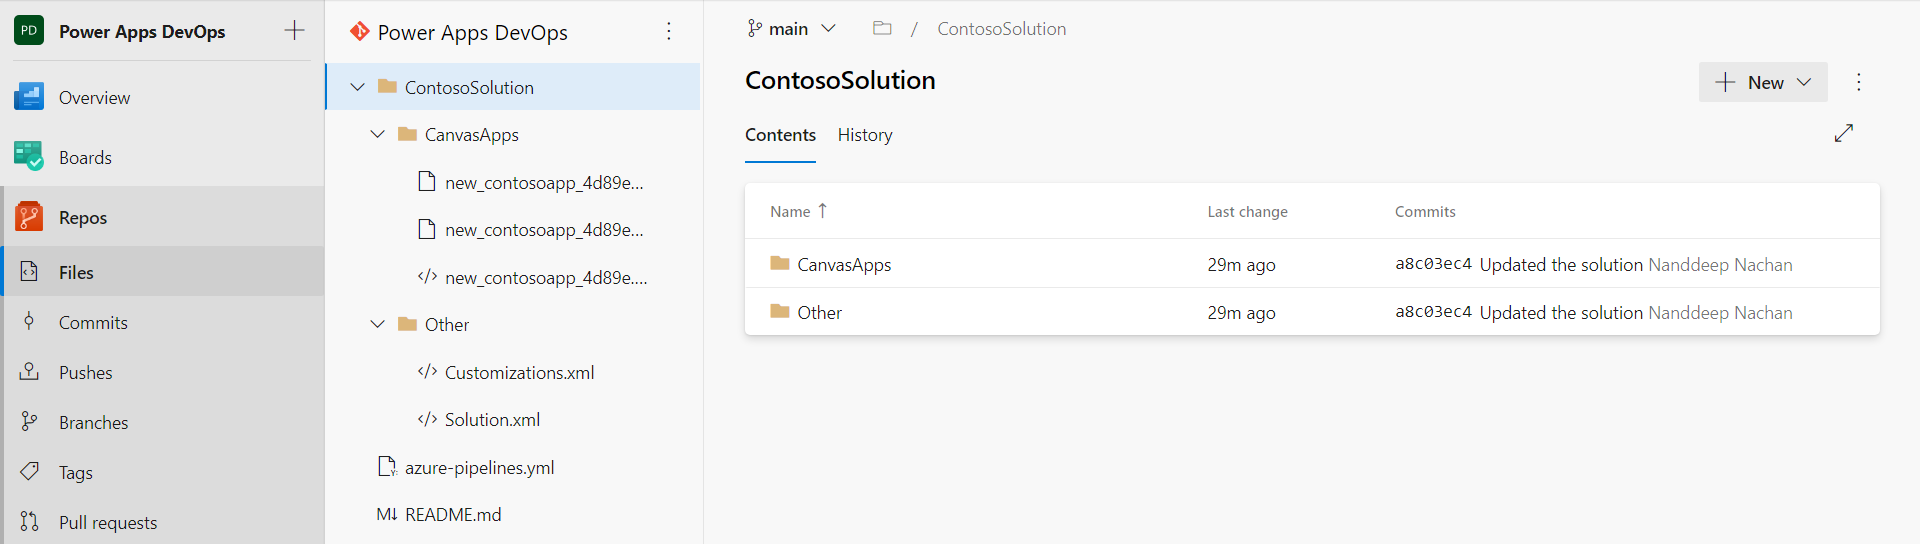Screen dimensions: 1920x544
Task: Select the Commits menu item
Action: 93,322
